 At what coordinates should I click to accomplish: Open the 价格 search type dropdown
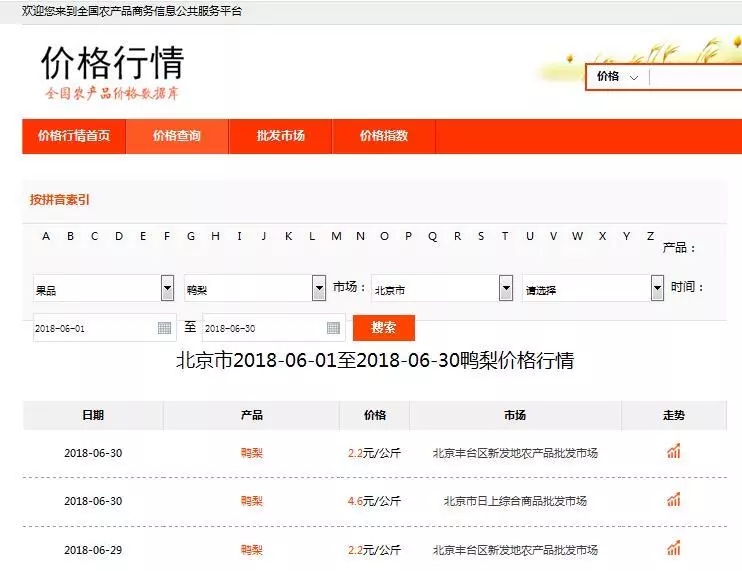[x=617, y=77]
